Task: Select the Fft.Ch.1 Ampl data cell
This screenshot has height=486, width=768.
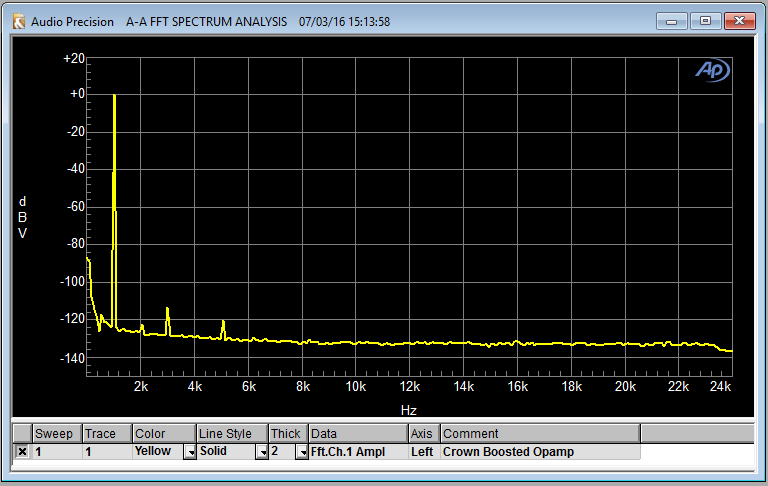Action: coord(359,452)
